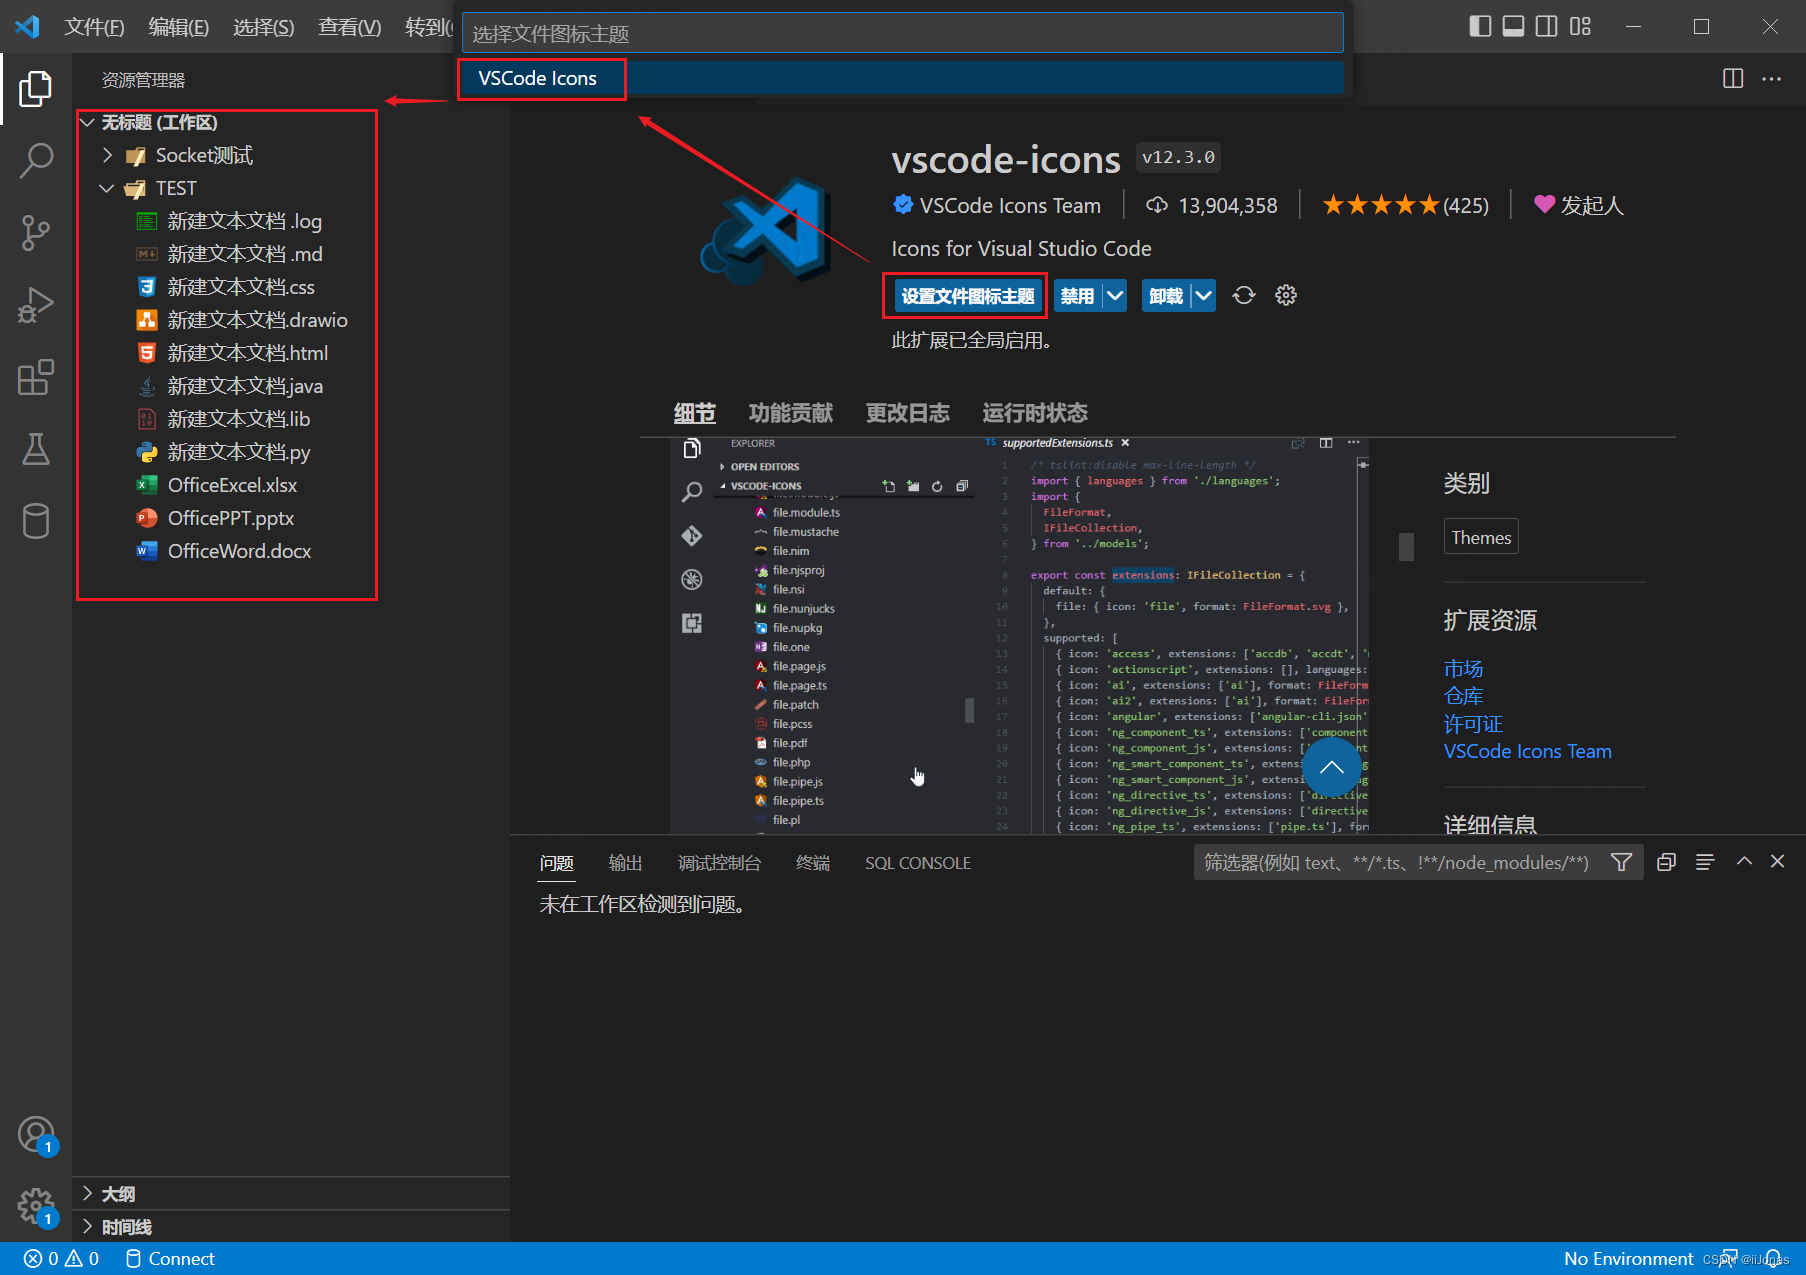
Task: Click the filter icon in the problems panel
Action: pos(1621,861)
